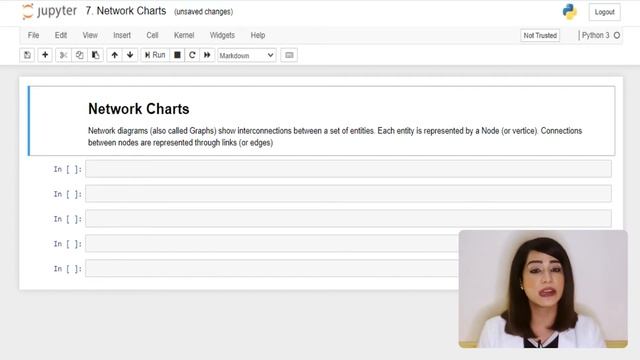
Task: Open the command palette keyboard icon
Action: [x=289, y=55]
